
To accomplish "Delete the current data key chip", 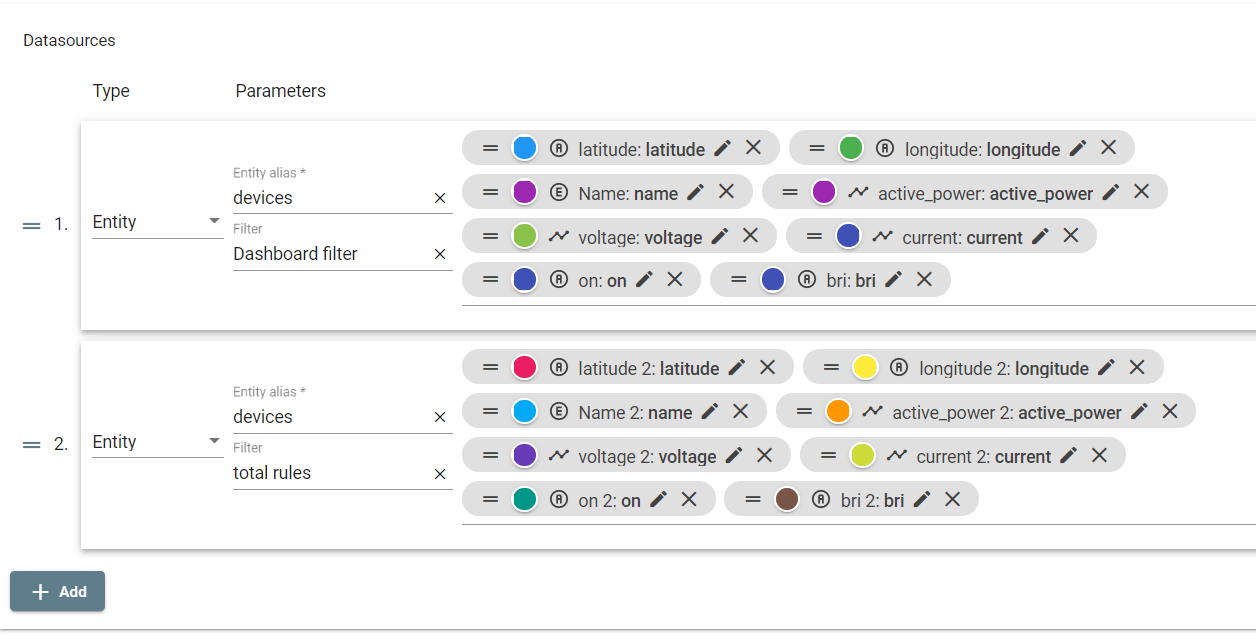I will 1071,236.
